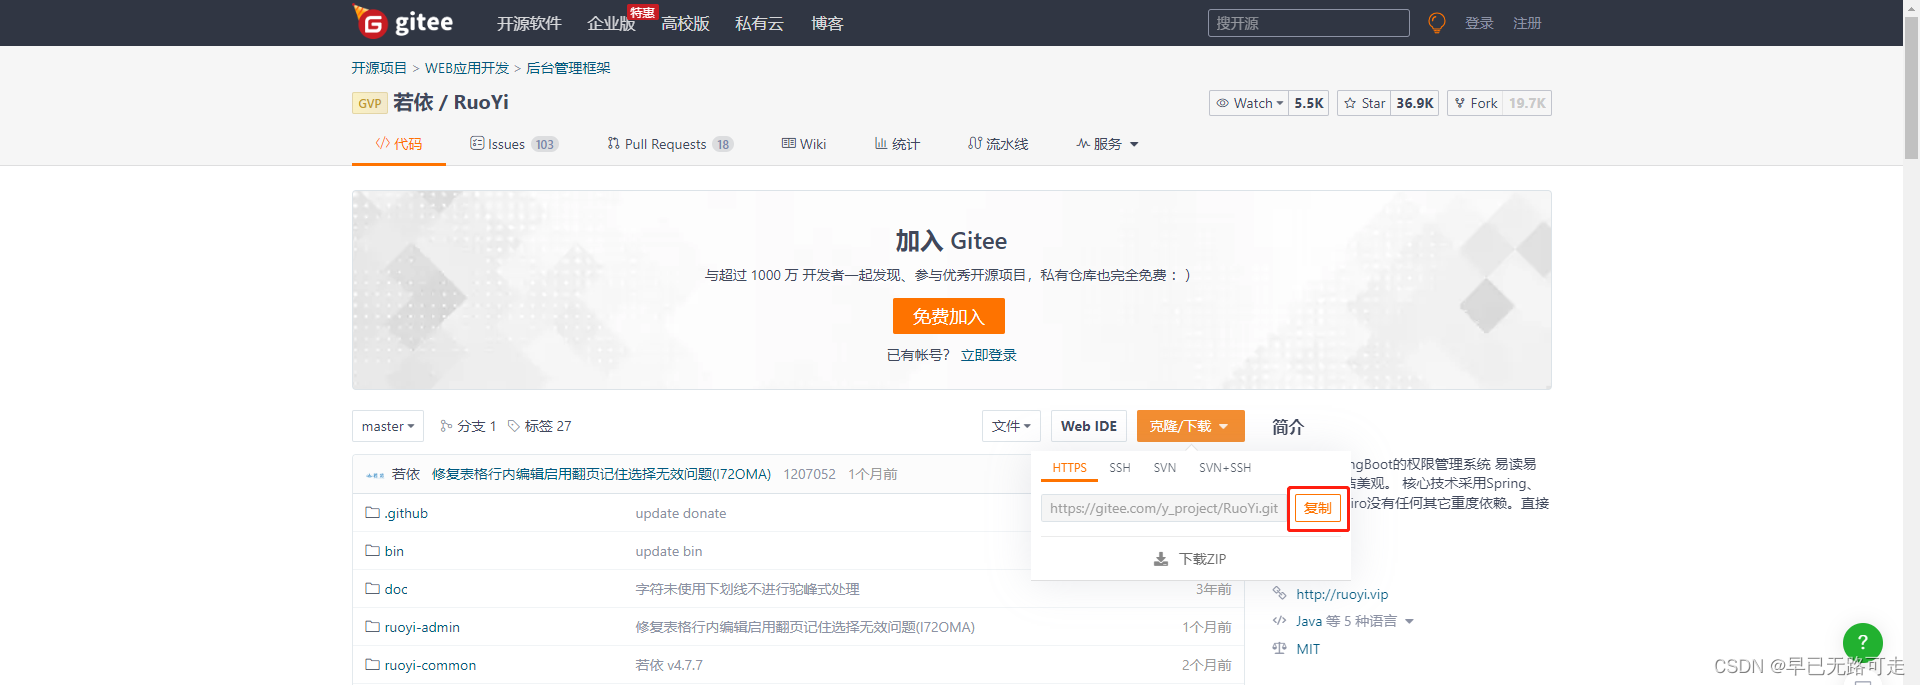1920x685 pixels.
Task: Select the SVN+SSH clone tab
Action: click(1225, 468)
